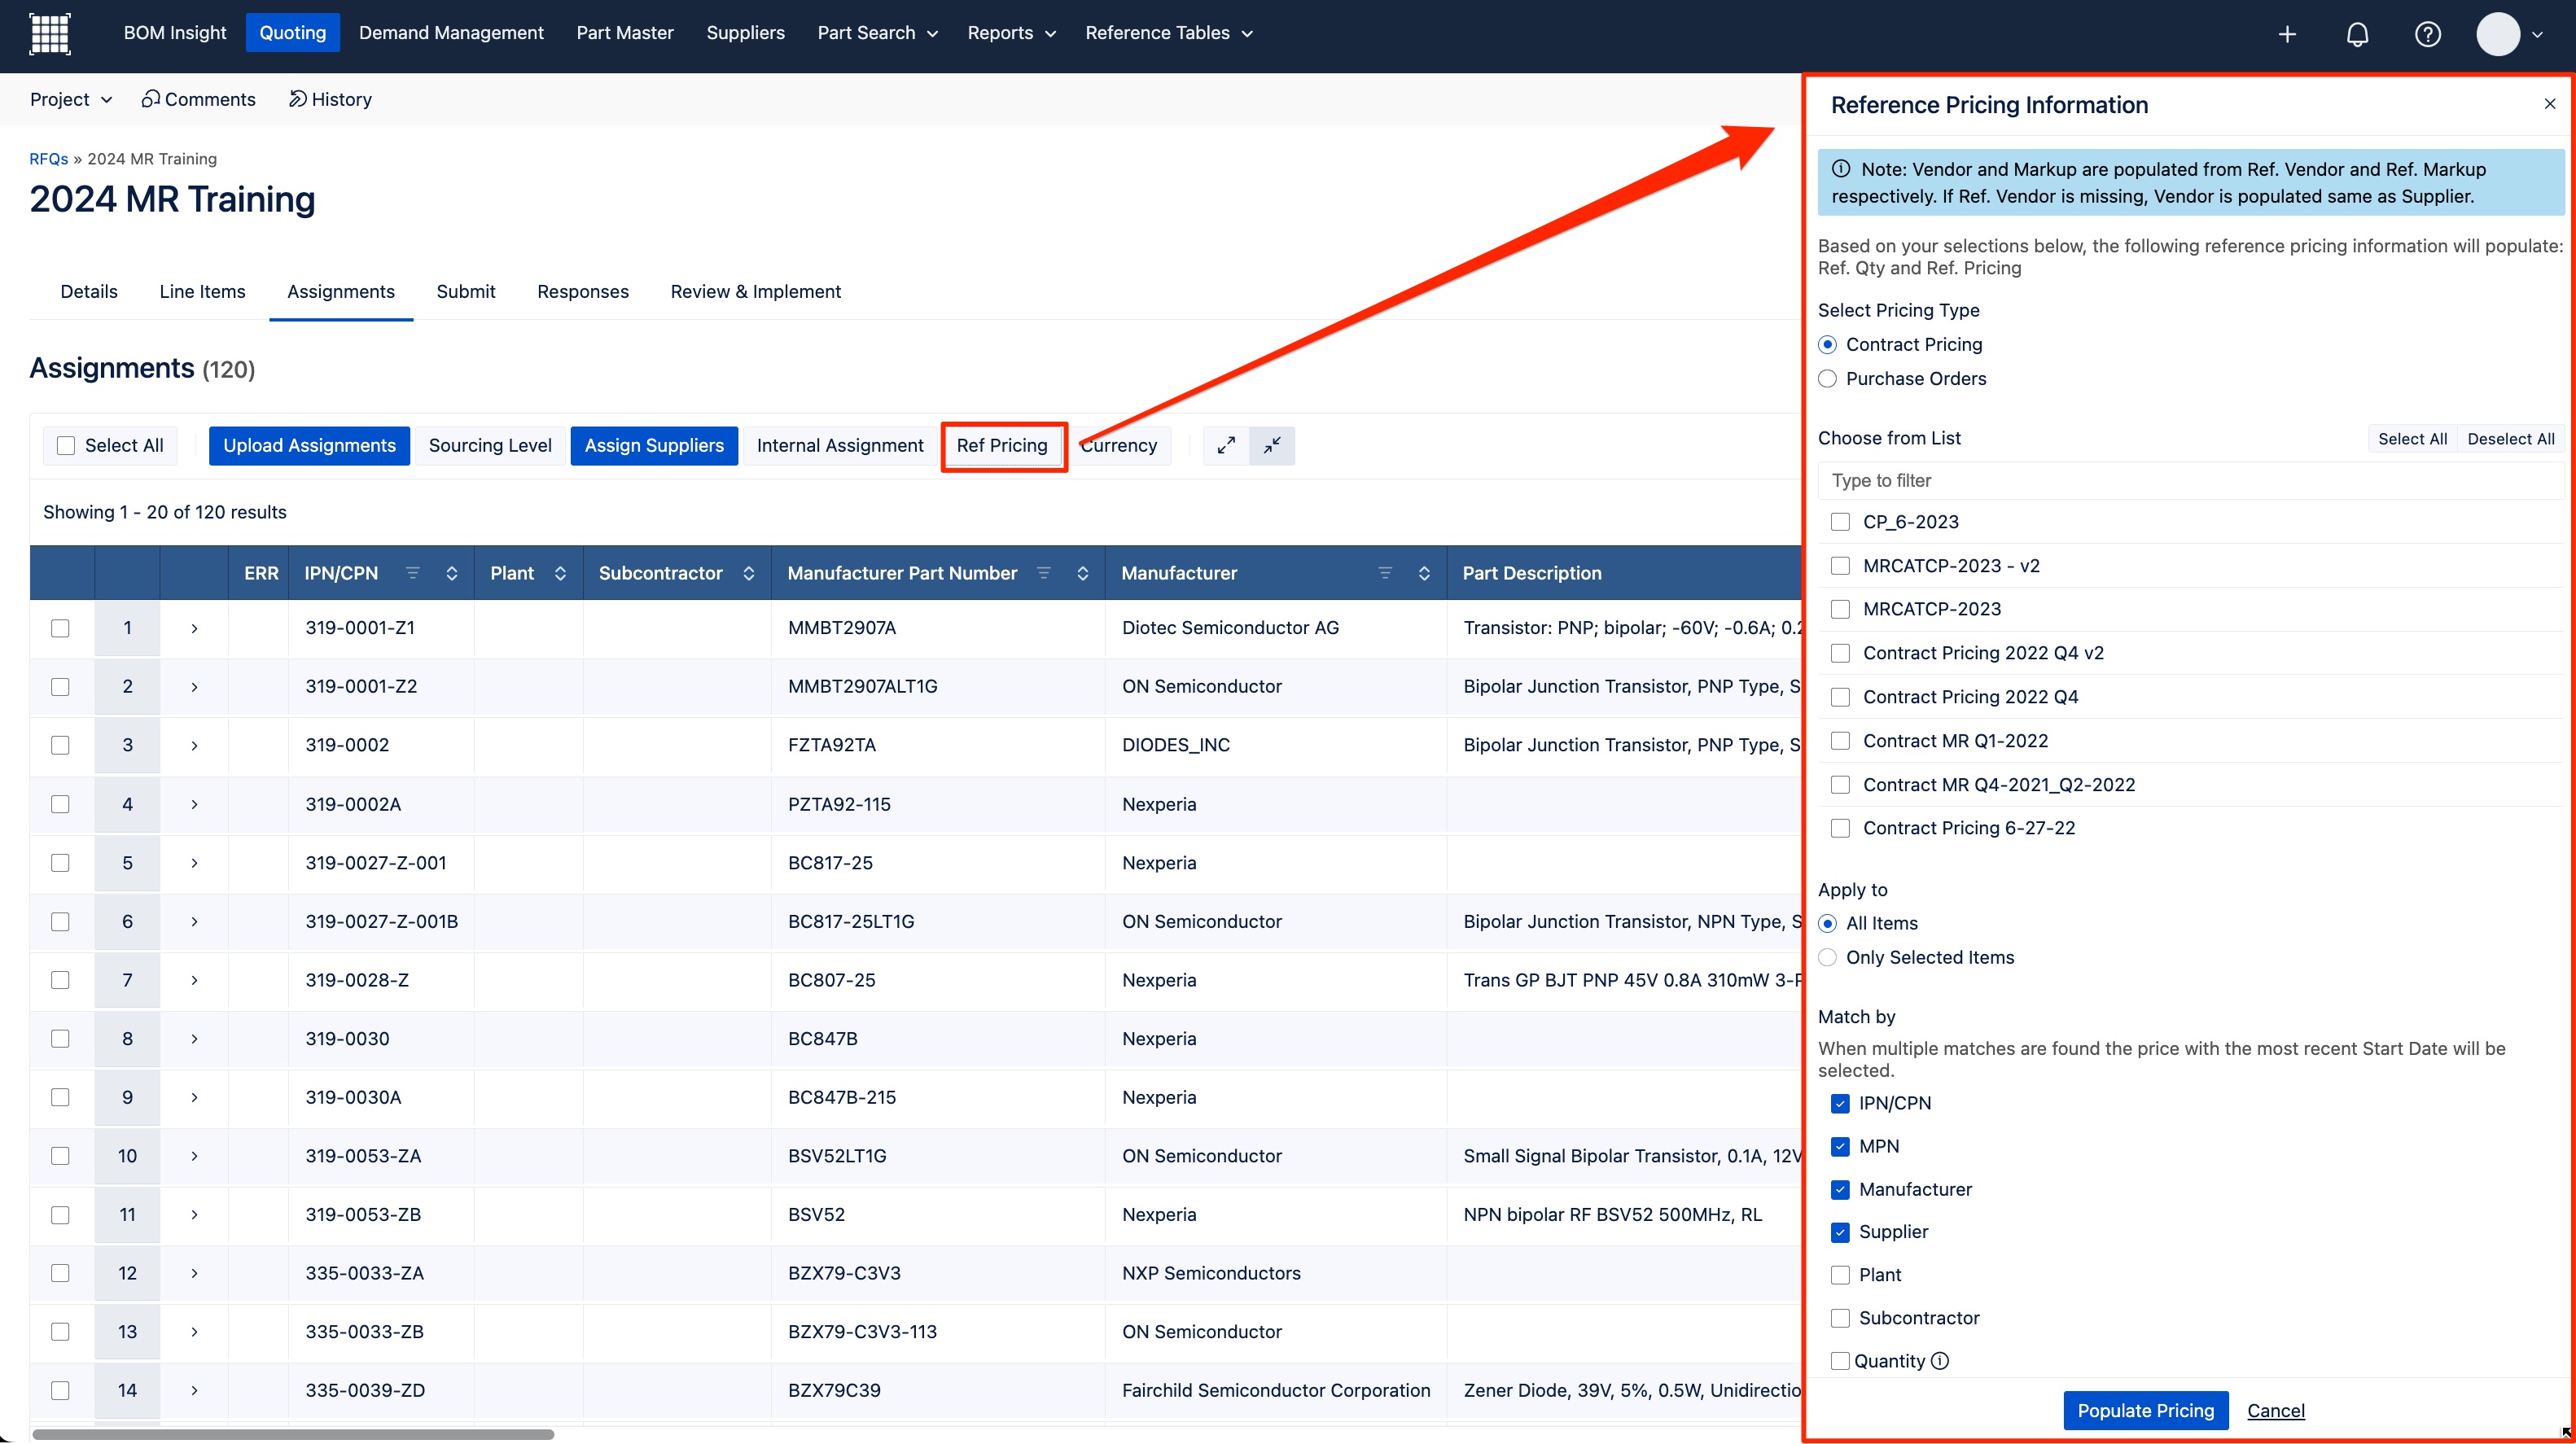Open filter icon on IPN/CPN column
2576x1444 pixels.
412,573
